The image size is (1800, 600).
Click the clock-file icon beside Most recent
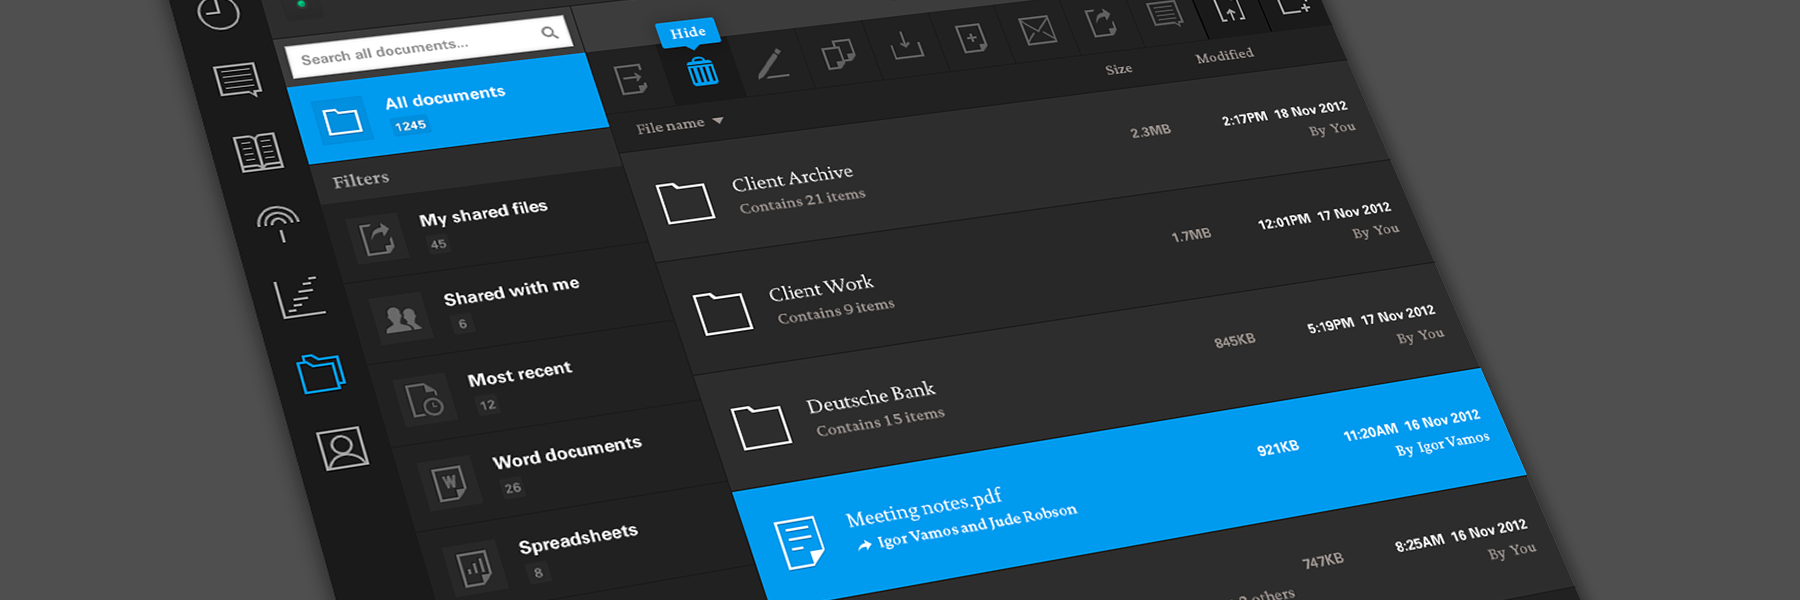click(x=424, y=399)
